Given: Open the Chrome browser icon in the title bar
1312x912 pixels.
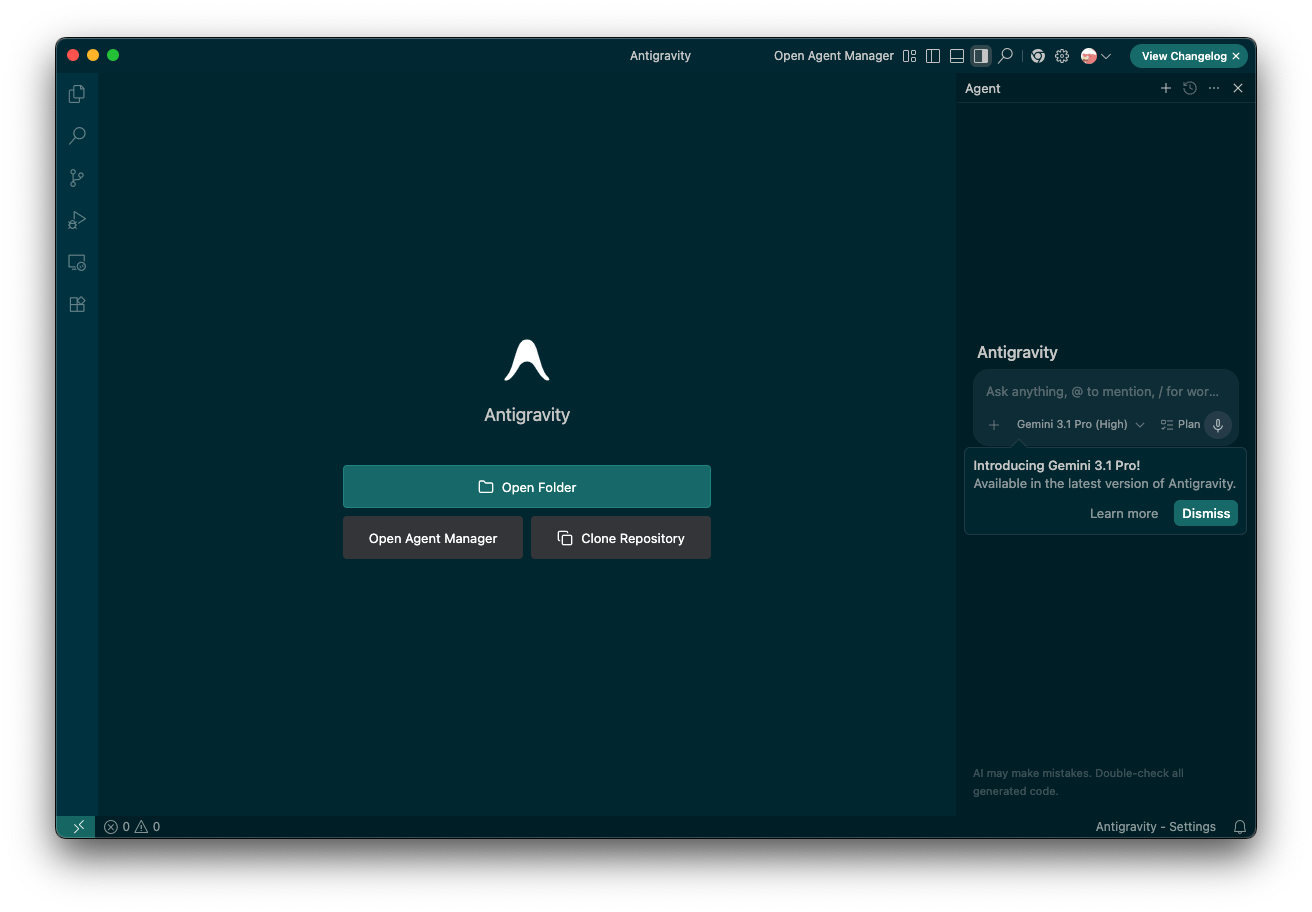Looking at the screenshot, I should (1038, 56).
